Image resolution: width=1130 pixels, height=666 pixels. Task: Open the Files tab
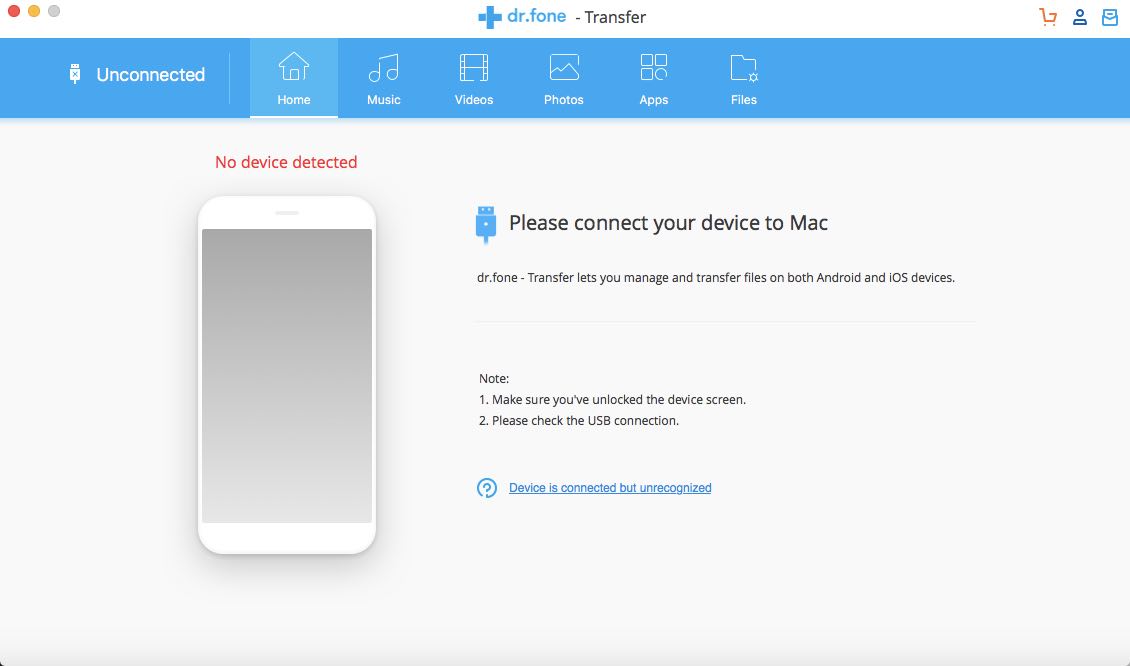(x=744, y=78)
